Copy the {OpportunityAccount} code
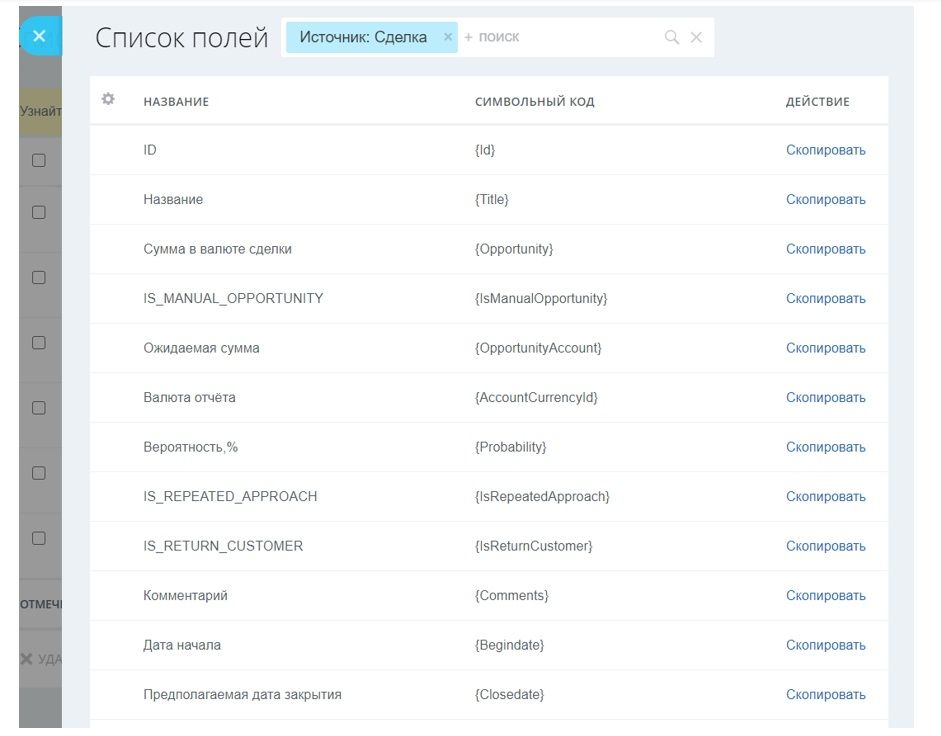This screenshot has width=941, height=736. (x=826, y=348)
